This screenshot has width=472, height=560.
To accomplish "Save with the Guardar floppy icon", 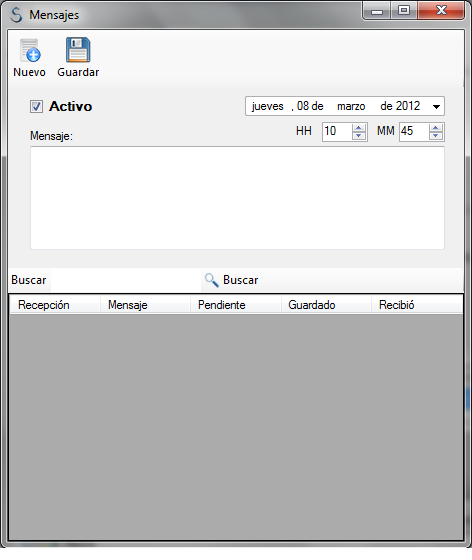I will pos(78,50).
